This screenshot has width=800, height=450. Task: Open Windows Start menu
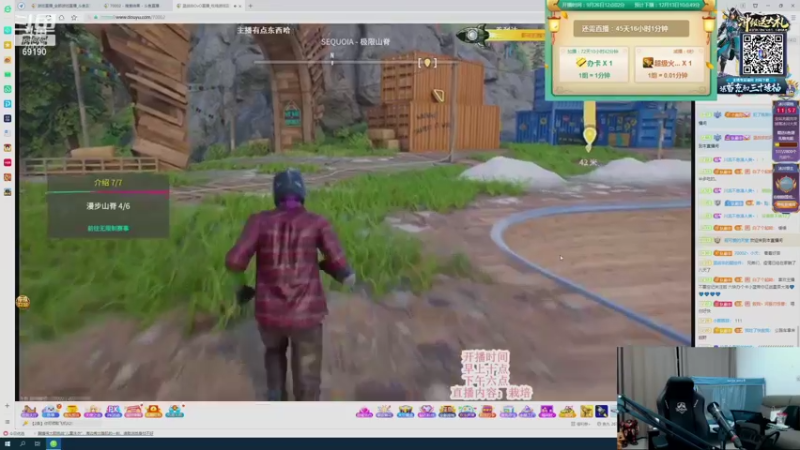point(7,444)
